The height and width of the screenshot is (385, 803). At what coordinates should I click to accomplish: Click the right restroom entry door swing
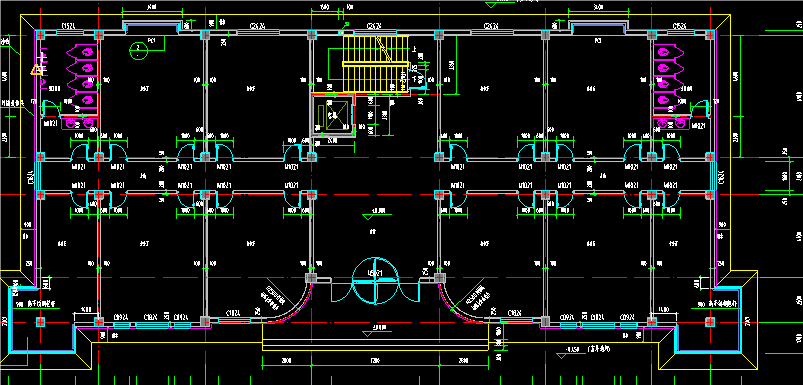(700, 109)
